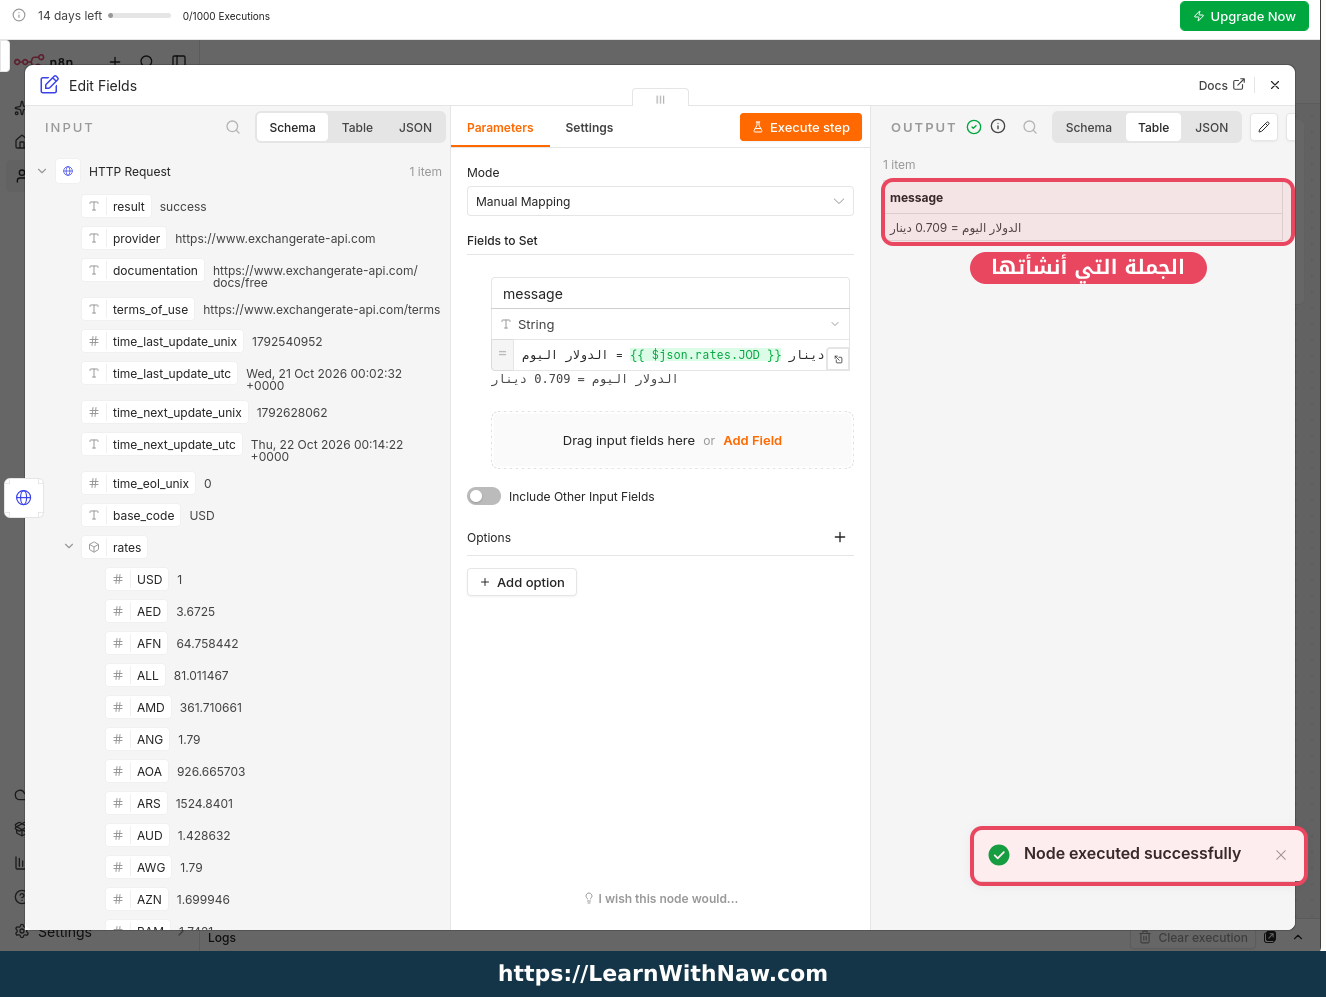The image size is (1326, 997).
Task: Click the fx equals icon in value field
Action: [502, 354]
